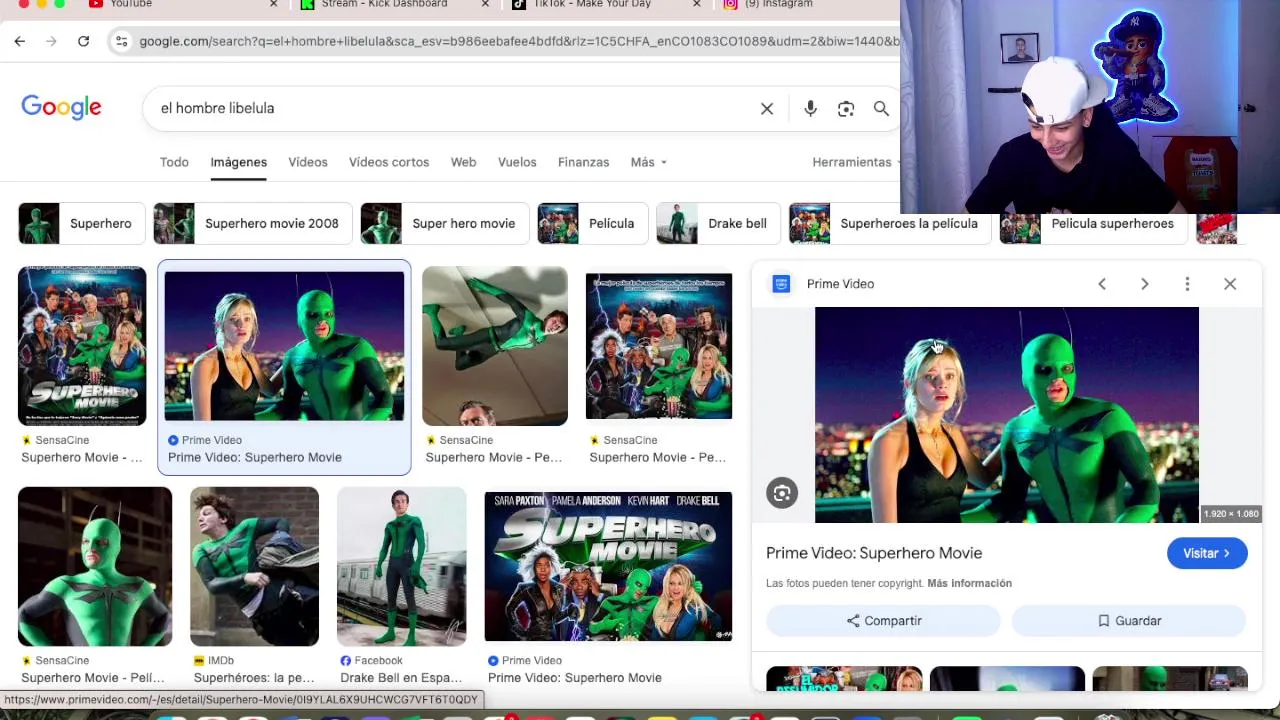The width and height of the screenshot is (1280, 720).
Task: Click the Visitar button
Action: [x=1207, y=553]
